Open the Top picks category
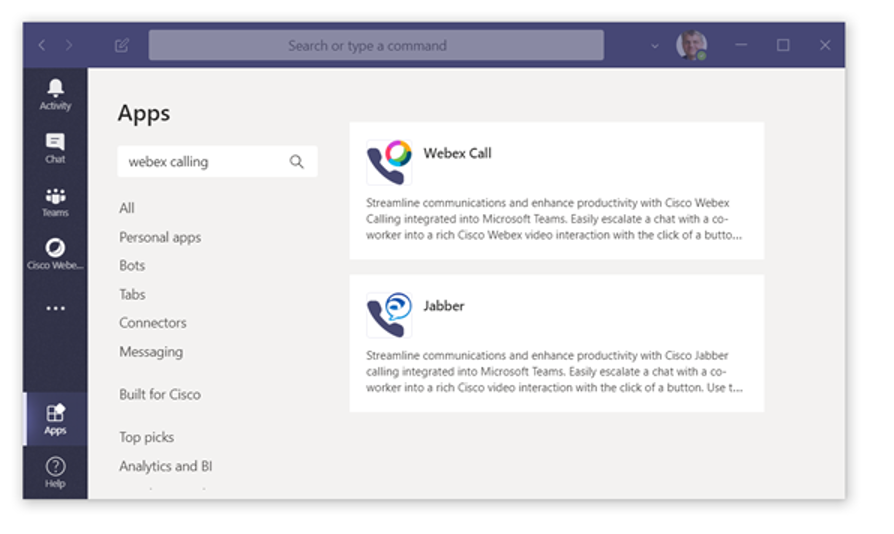The height and width of the screenshot is (534, 894). [147, 437]
